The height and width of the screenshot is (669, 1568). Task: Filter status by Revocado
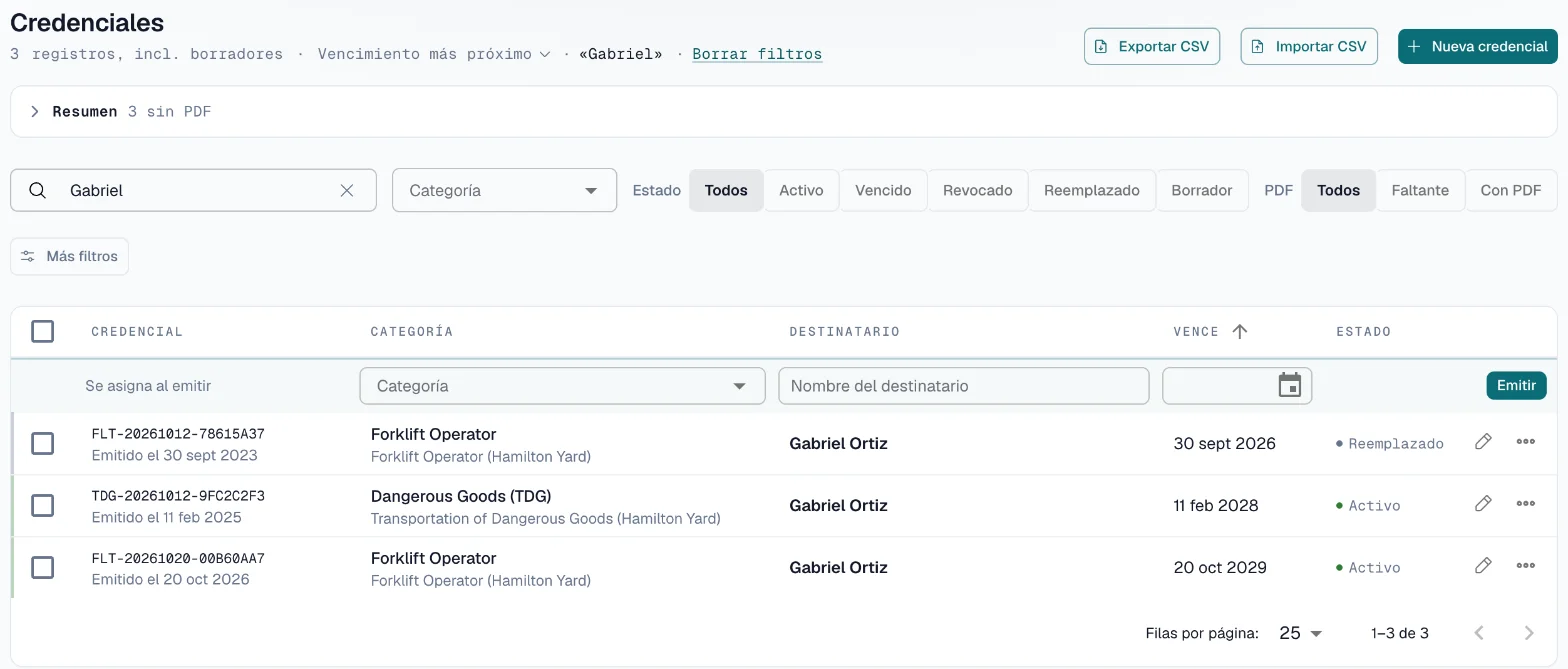pos(977,190)
